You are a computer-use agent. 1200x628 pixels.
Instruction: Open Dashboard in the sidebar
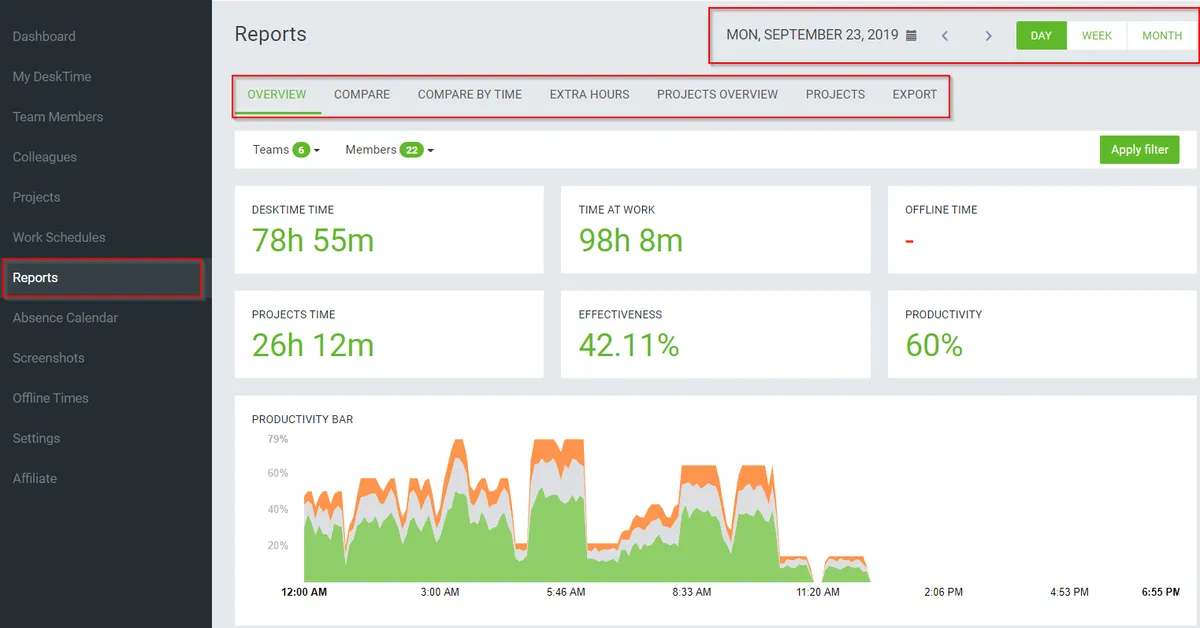coord(44,37)
